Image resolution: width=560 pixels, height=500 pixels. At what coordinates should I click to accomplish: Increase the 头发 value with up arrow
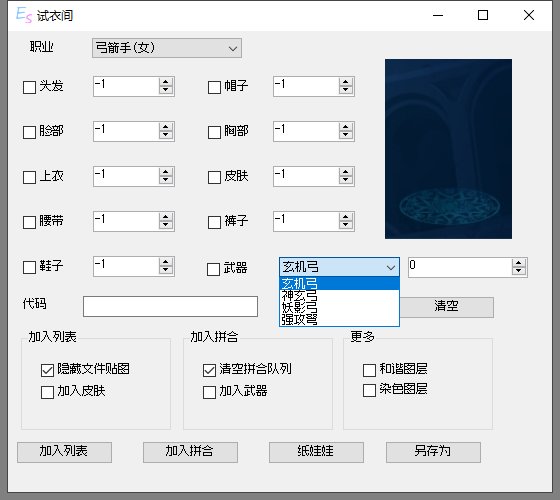(x=165, y=82)
